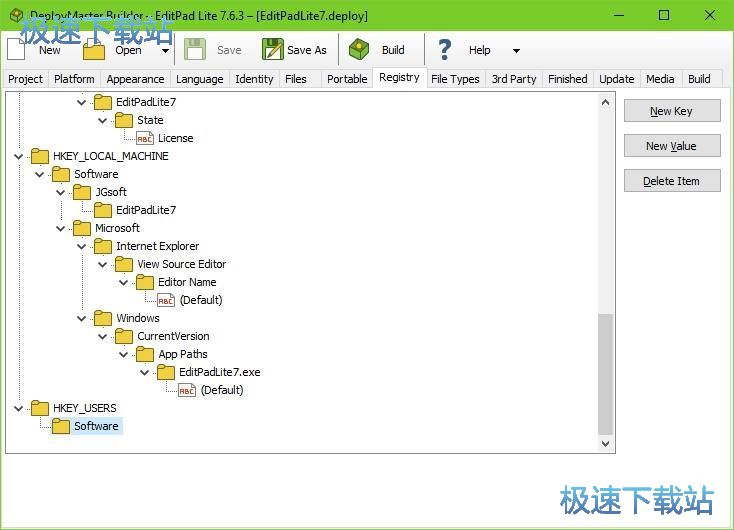This screenshot has width=734, height=530.
Task: Click the scrollbar down arrow
Action: 605,443
